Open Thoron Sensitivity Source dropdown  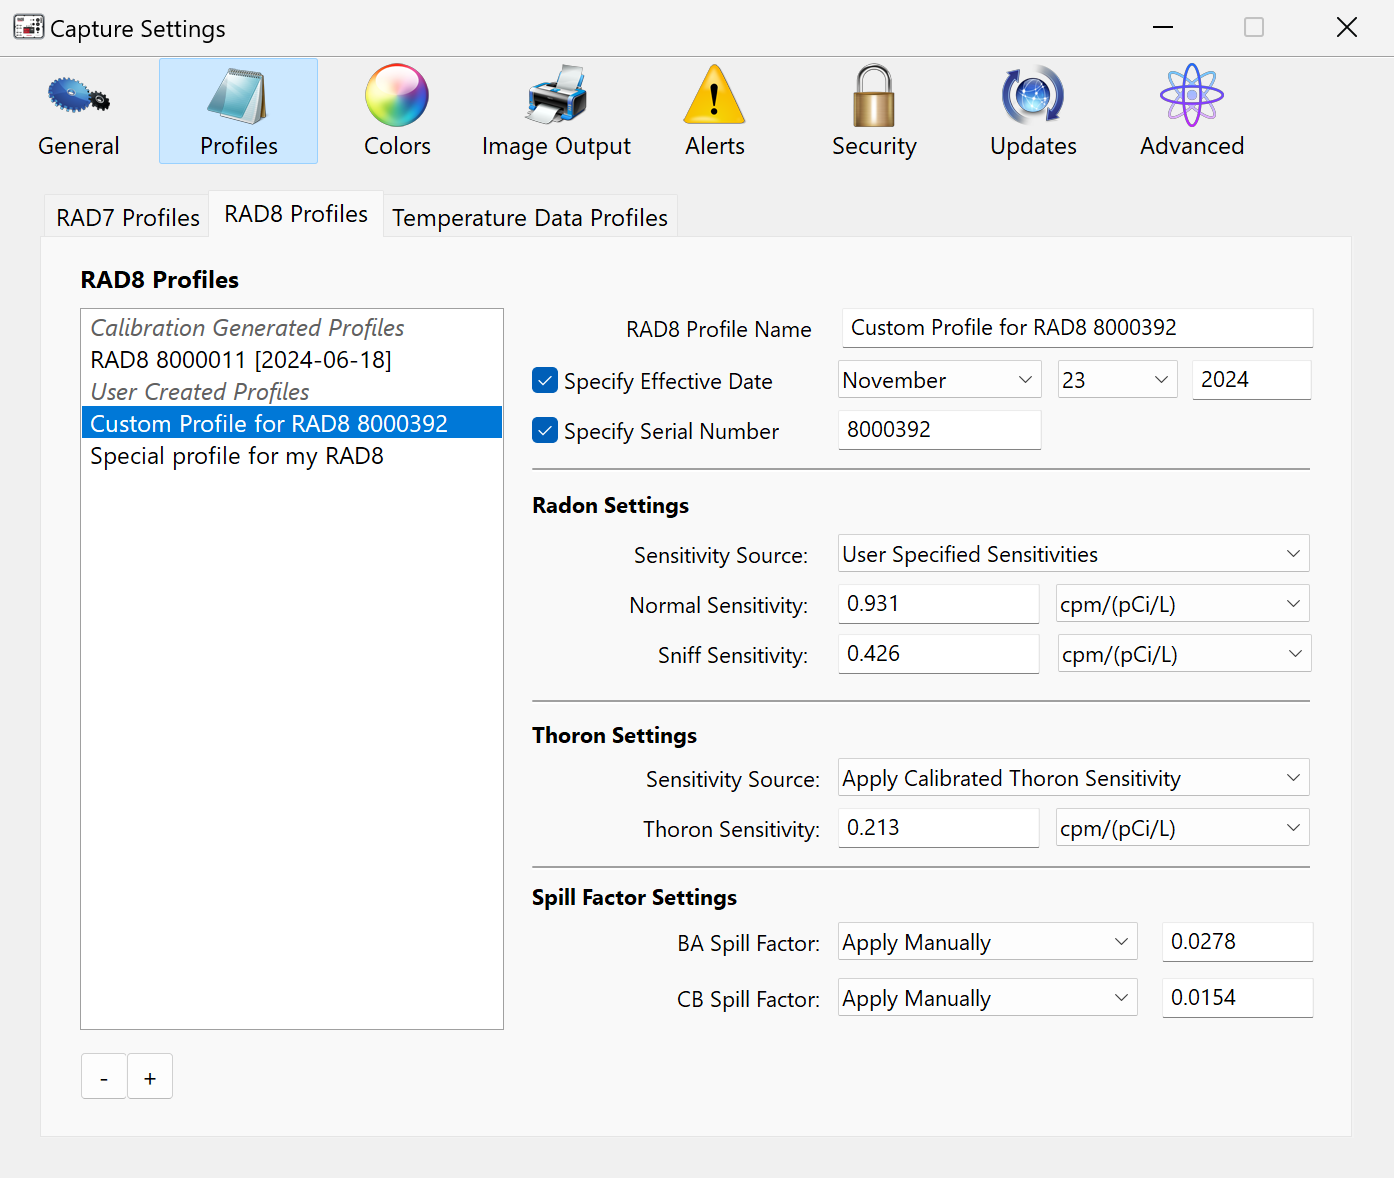(1072, 778)
